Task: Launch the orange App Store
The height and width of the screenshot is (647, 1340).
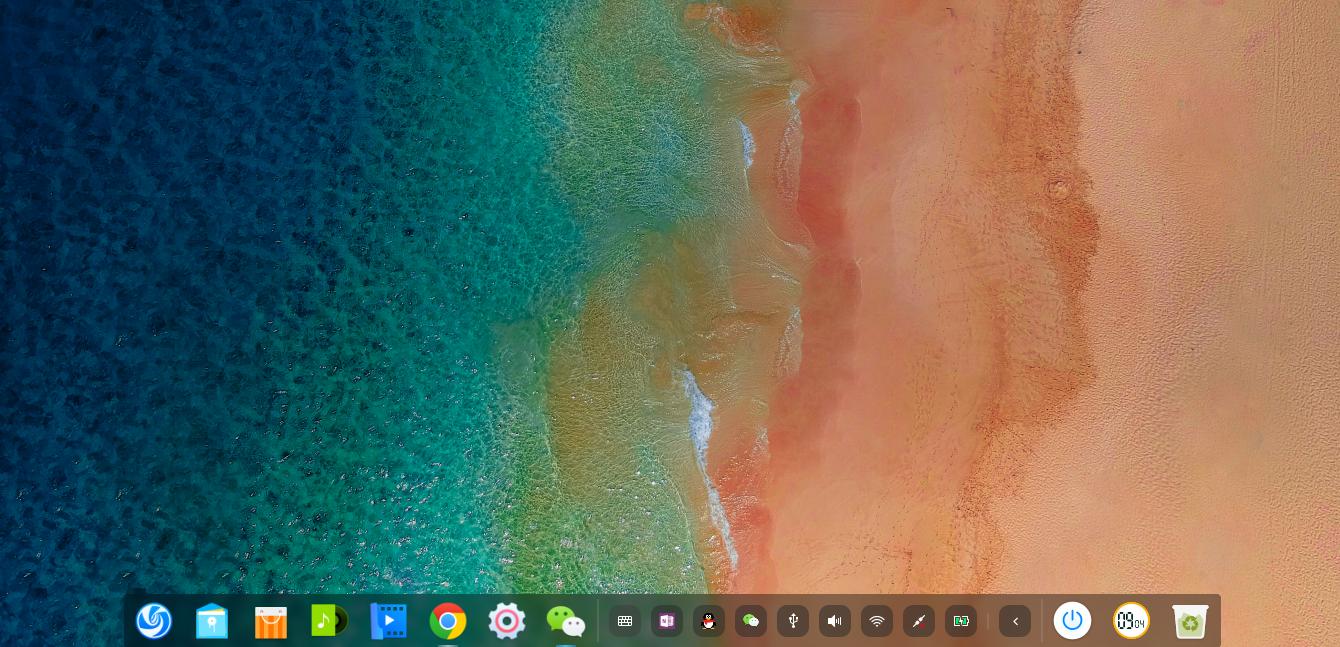Action: 271,621
